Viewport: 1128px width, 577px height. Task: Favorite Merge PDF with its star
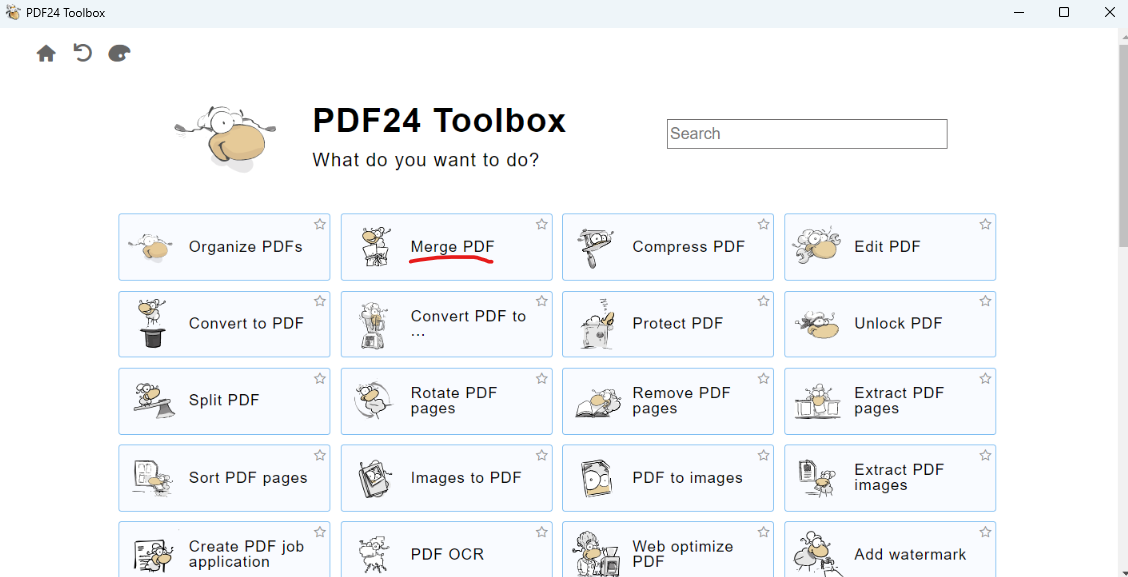(x=542, y=224)
